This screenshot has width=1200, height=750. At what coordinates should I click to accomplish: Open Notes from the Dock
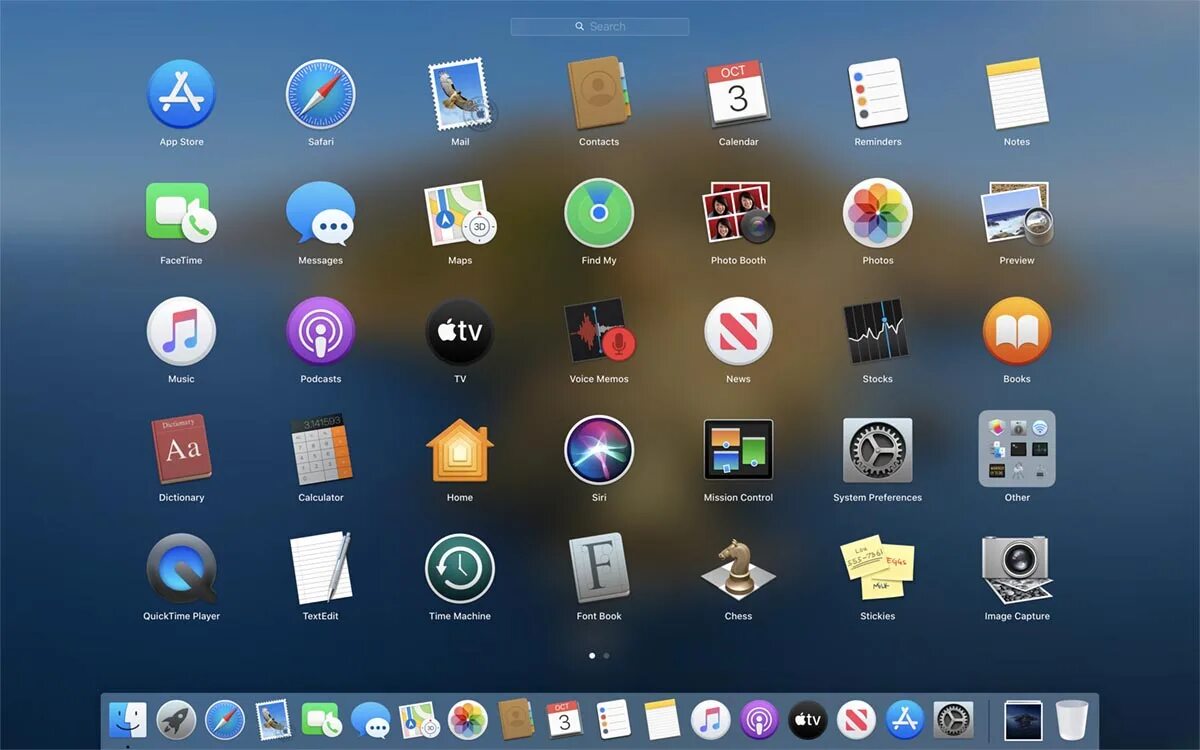point(662,719)
